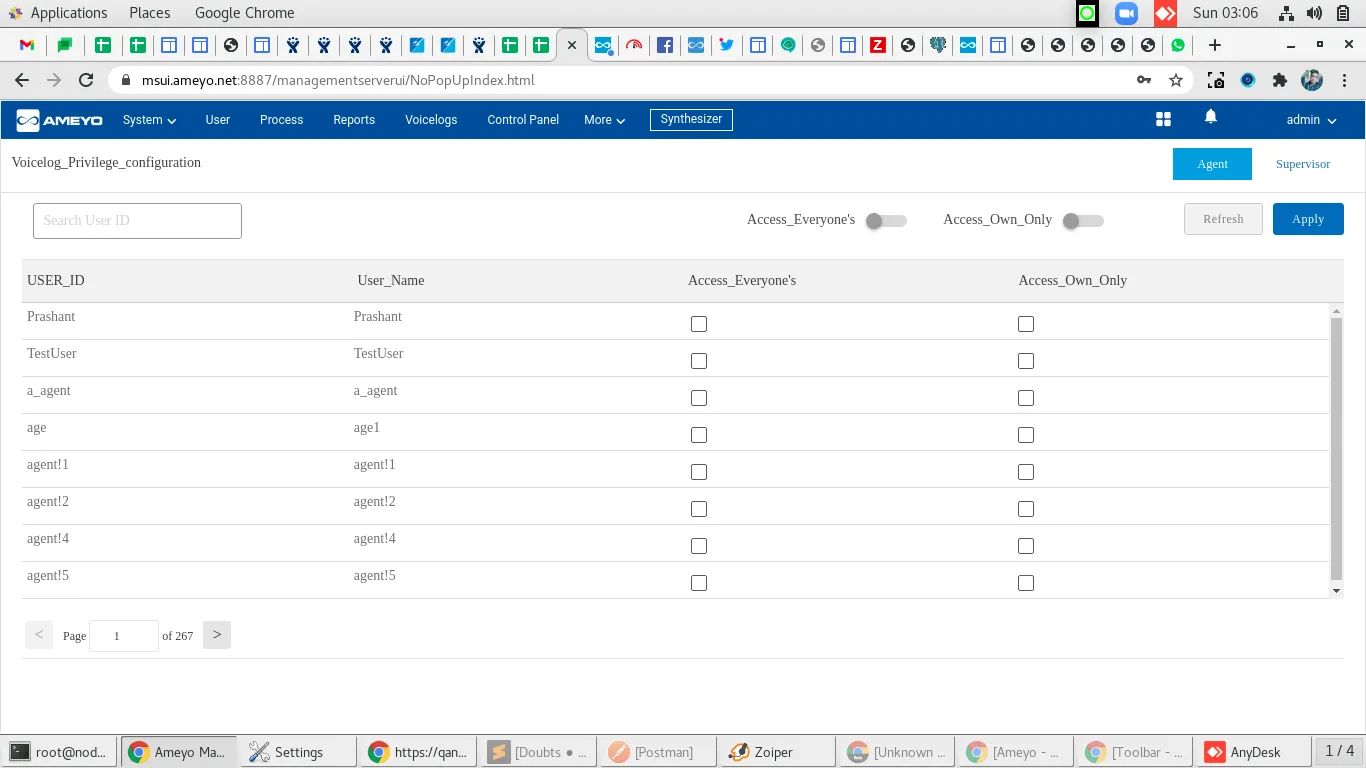Screen dimensions: 1366x768
Task: Click the Ameyo logo
Action: pos(60,120)
